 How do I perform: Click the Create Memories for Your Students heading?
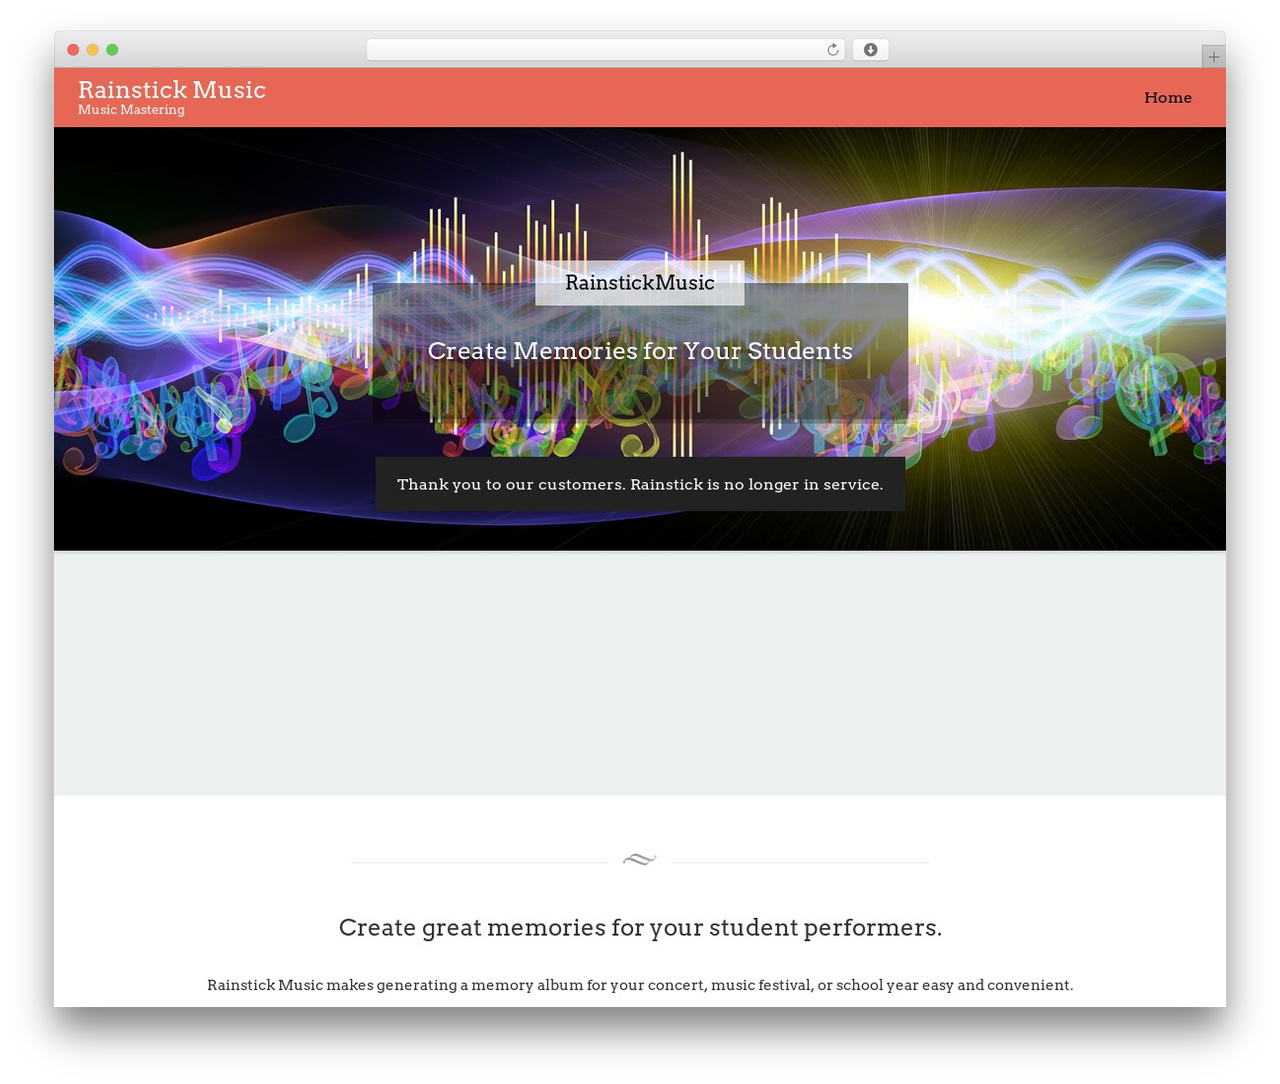click(x=640, y=351)
